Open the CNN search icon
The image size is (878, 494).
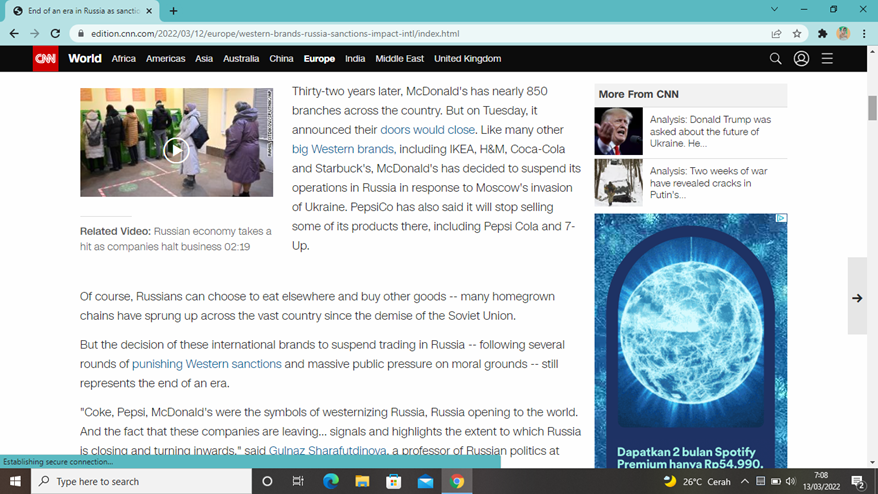(x=775, y=58)
